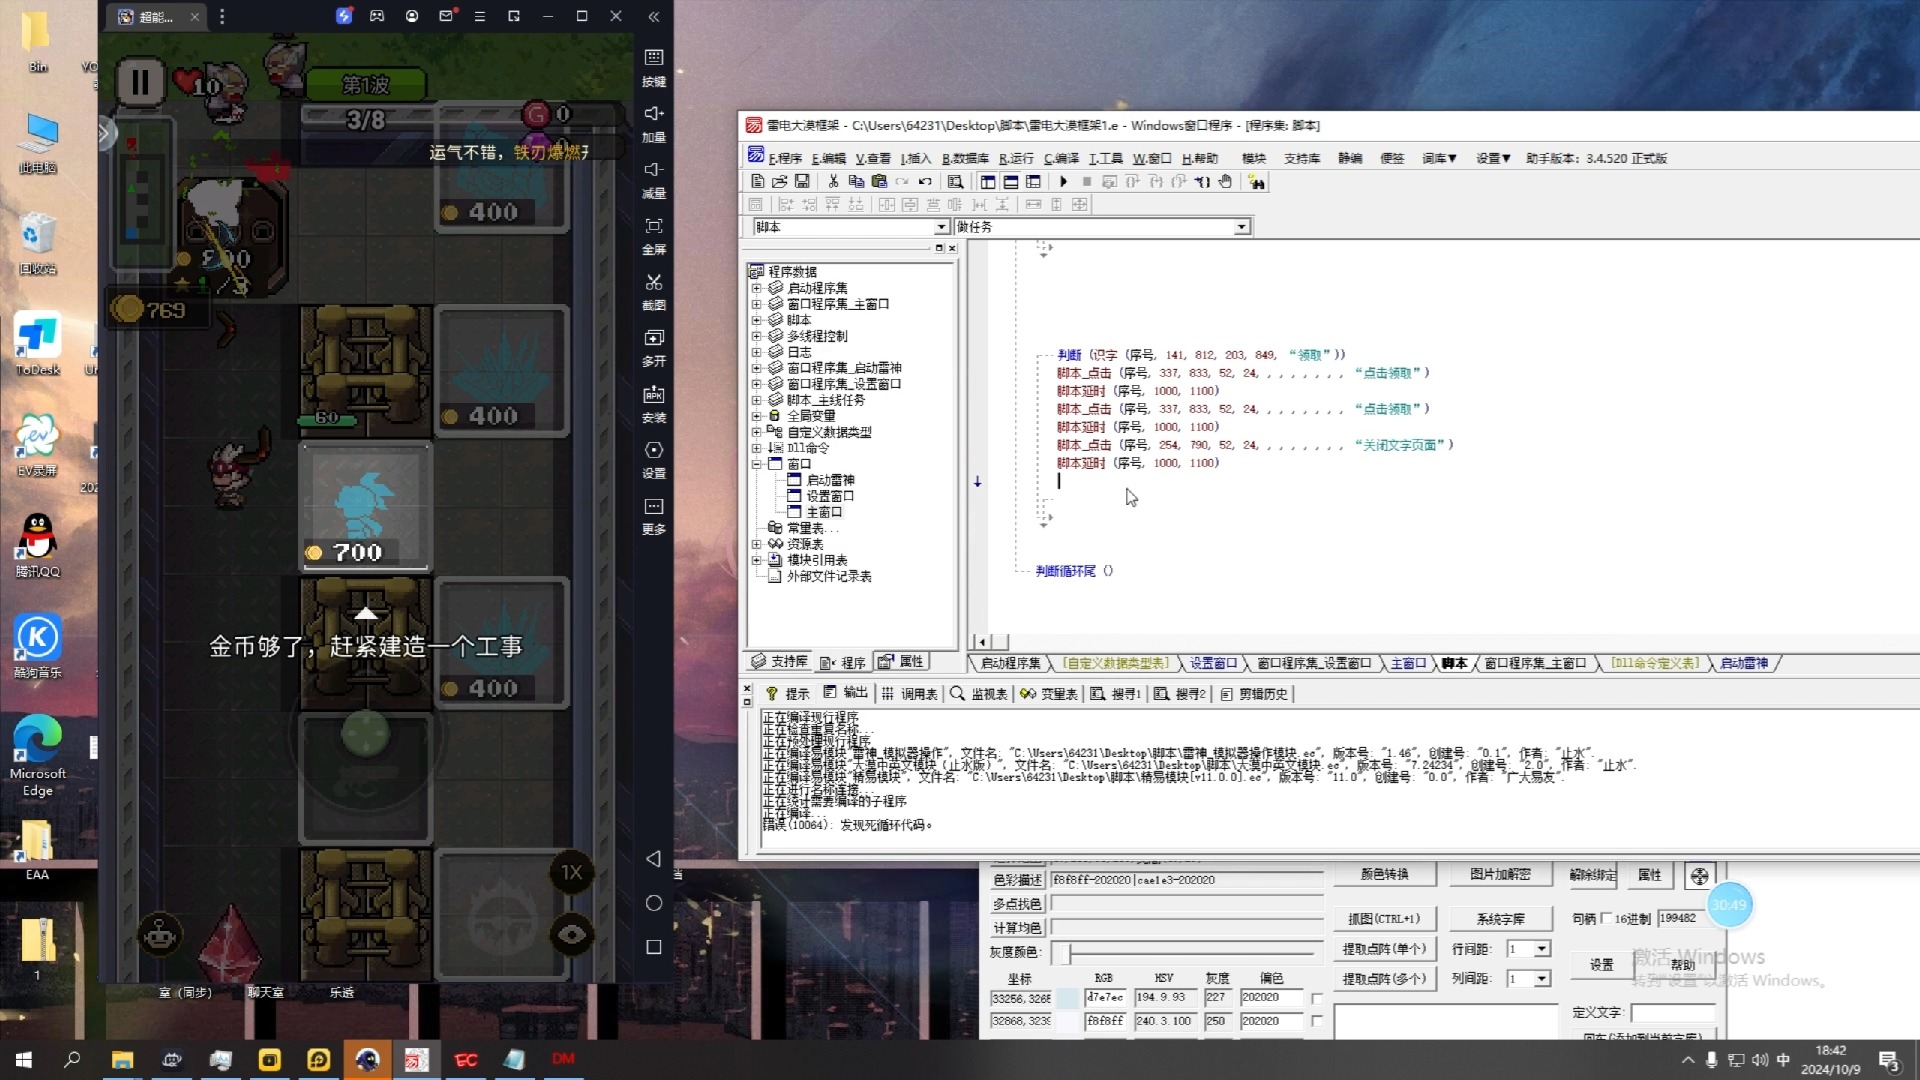The image size is (1920, 1080).
Task: Expand the 模块引用表 tree node
Action: pyautogui.click(x=757, y=560)
